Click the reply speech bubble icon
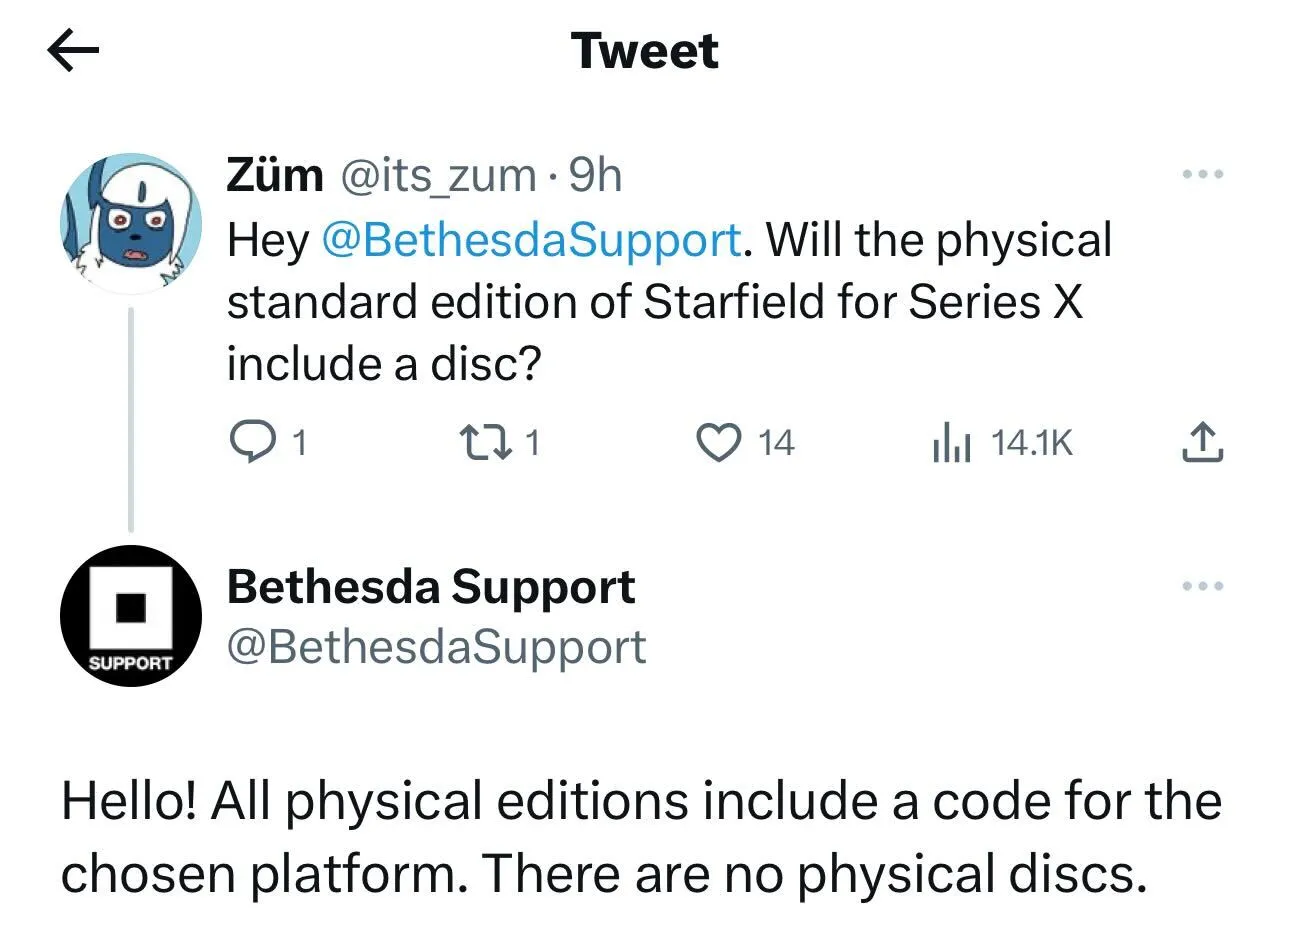 (x=252, y=441)
